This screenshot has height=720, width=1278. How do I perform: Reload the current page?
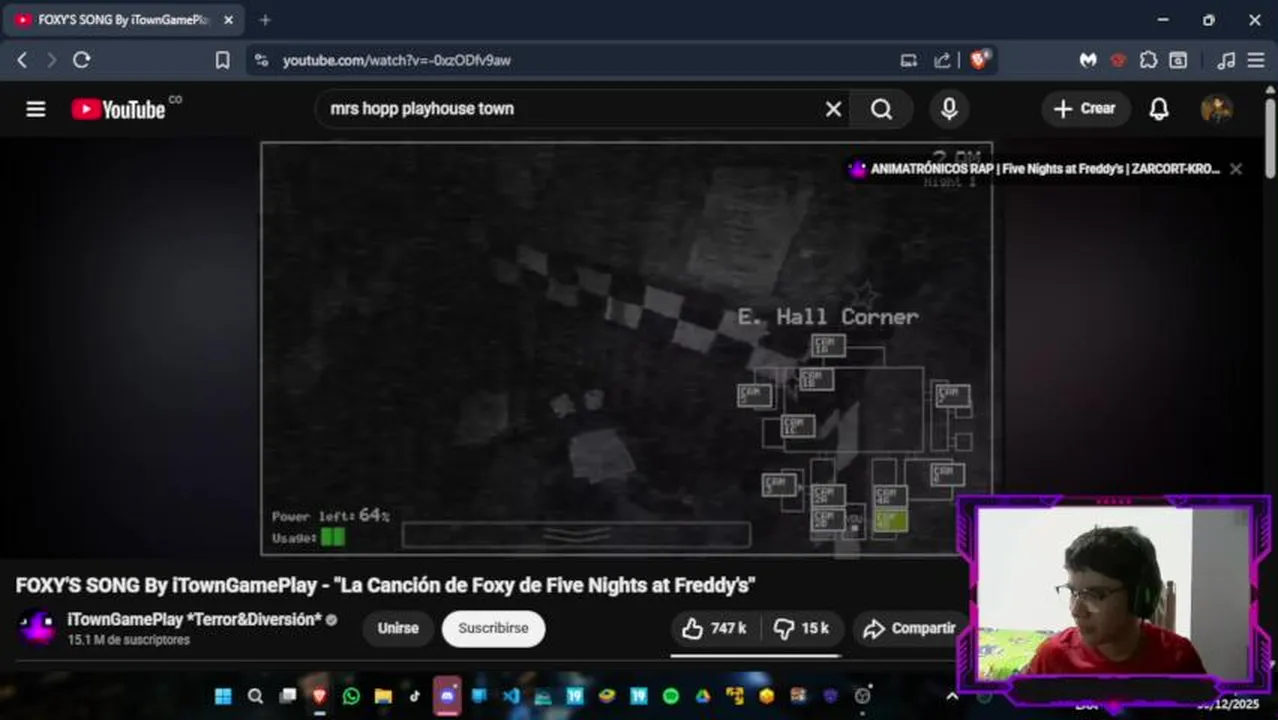click(x=82, y=60)
